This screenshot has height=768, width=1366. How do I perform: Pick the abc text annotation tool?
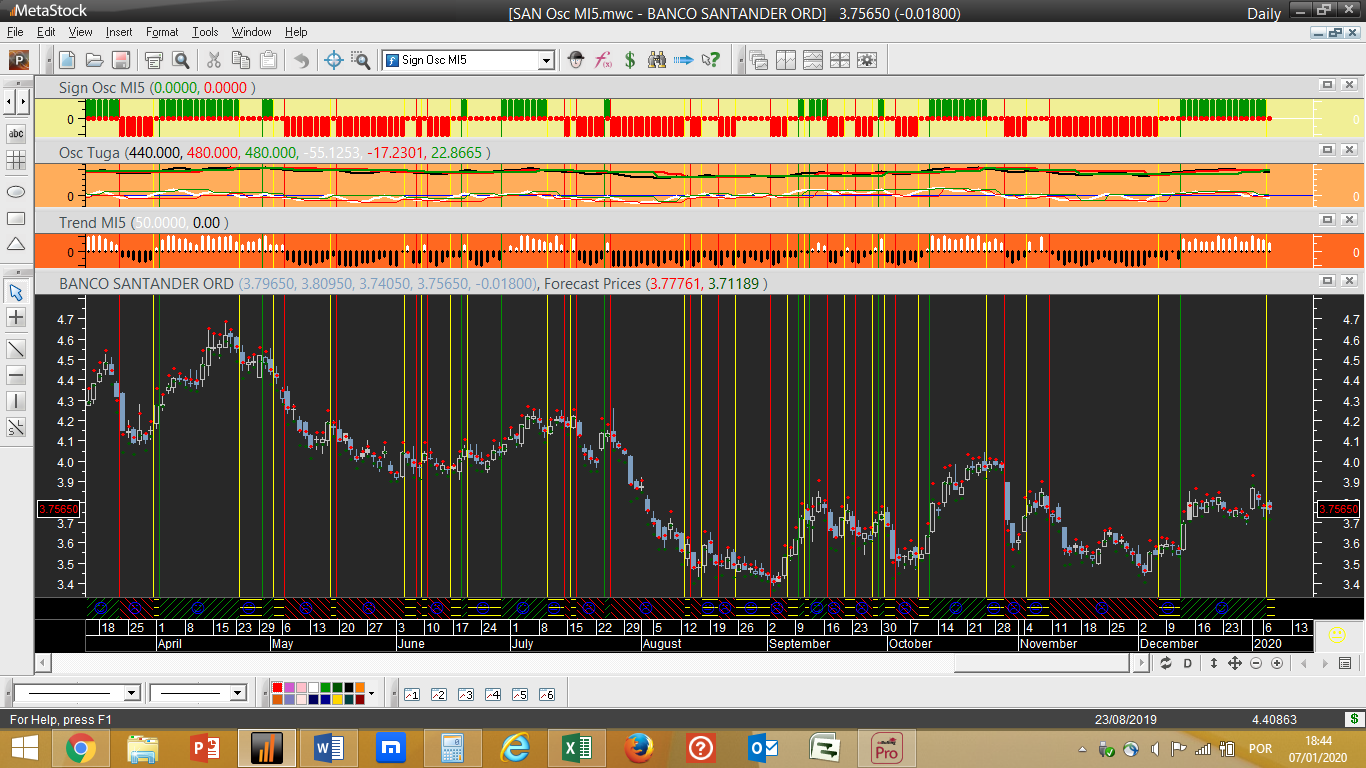(x=16, y=133)
